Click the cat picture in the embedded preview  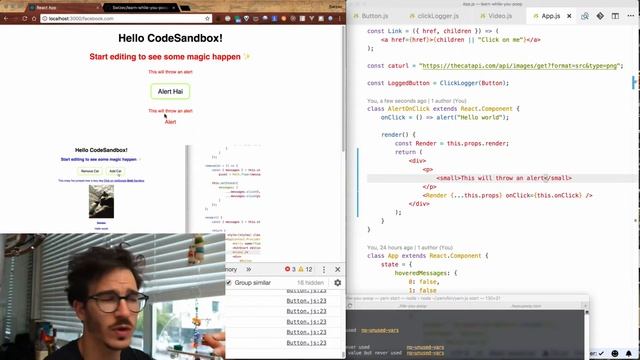101,201
